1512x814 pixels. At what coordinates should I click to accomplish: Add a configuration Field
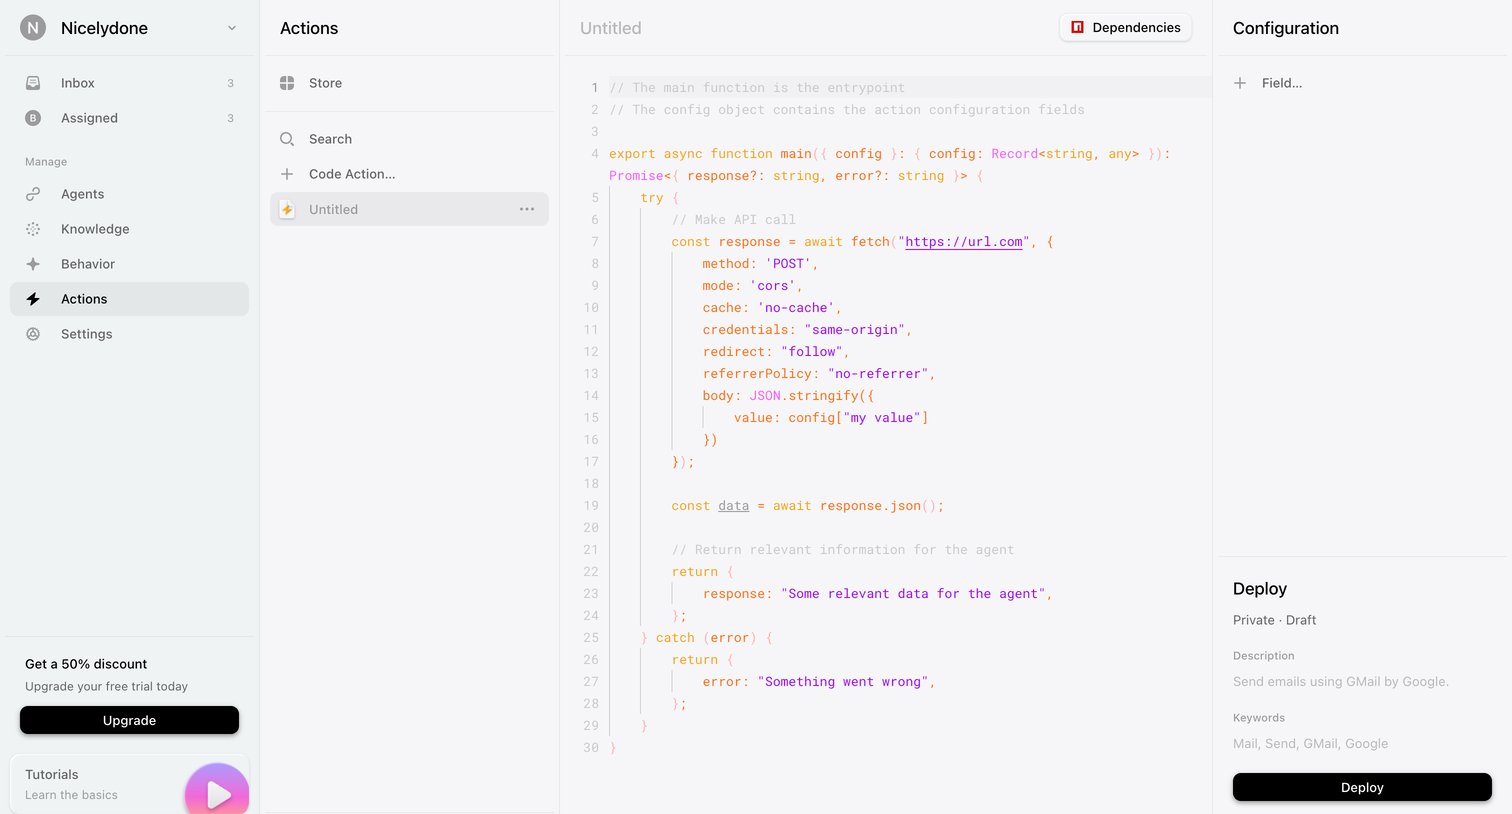(1362, 83)
